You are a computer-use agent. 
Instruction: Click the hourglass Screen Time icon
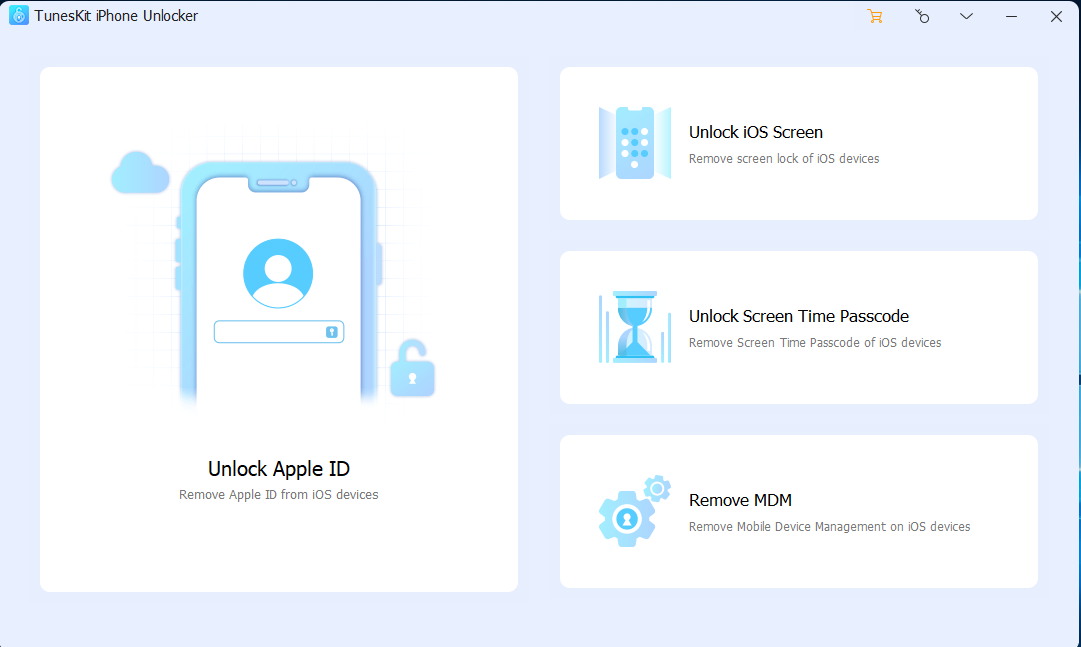[634, 327]
